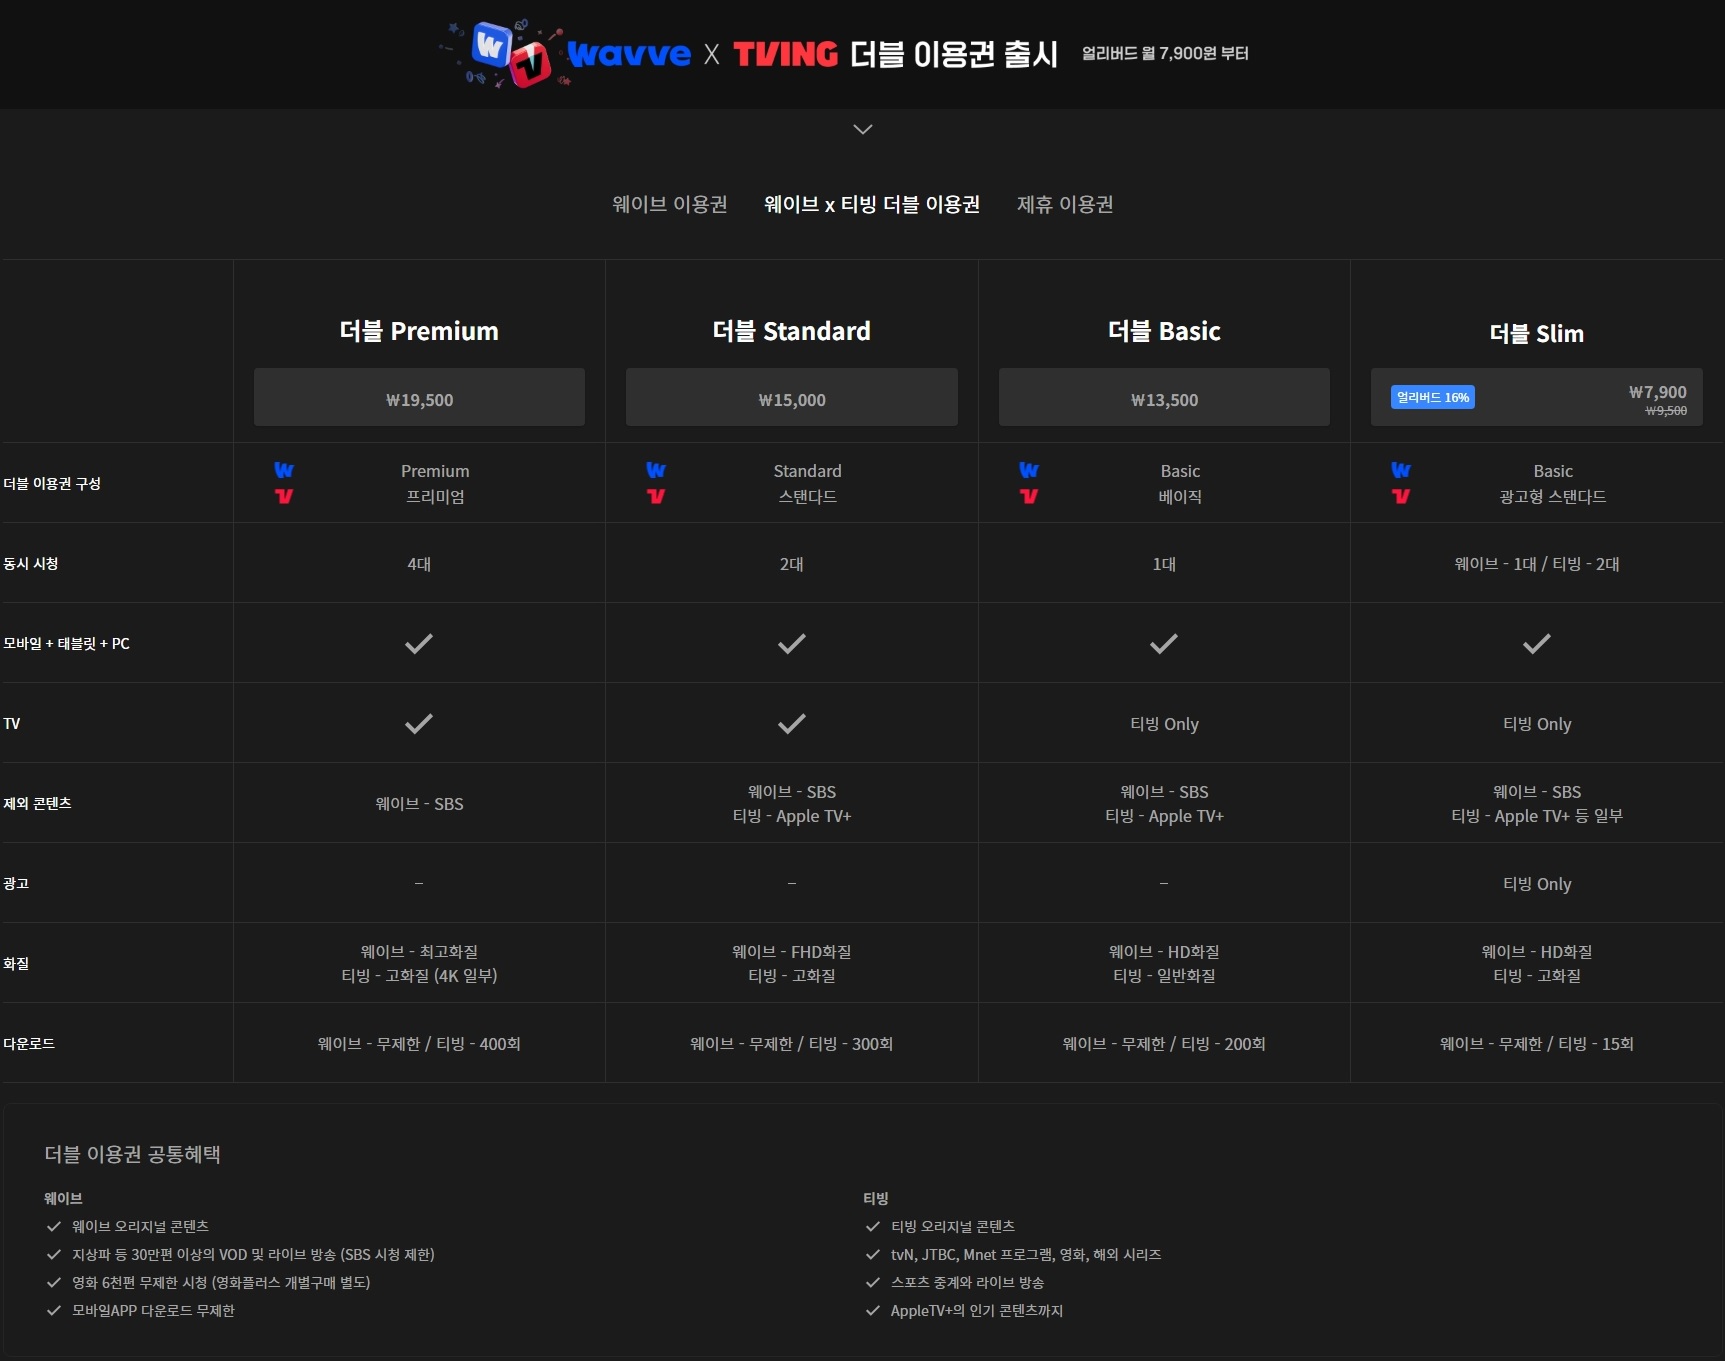Click checkmark beside 영화 6천편 무제한 시청

[54, 1282]
